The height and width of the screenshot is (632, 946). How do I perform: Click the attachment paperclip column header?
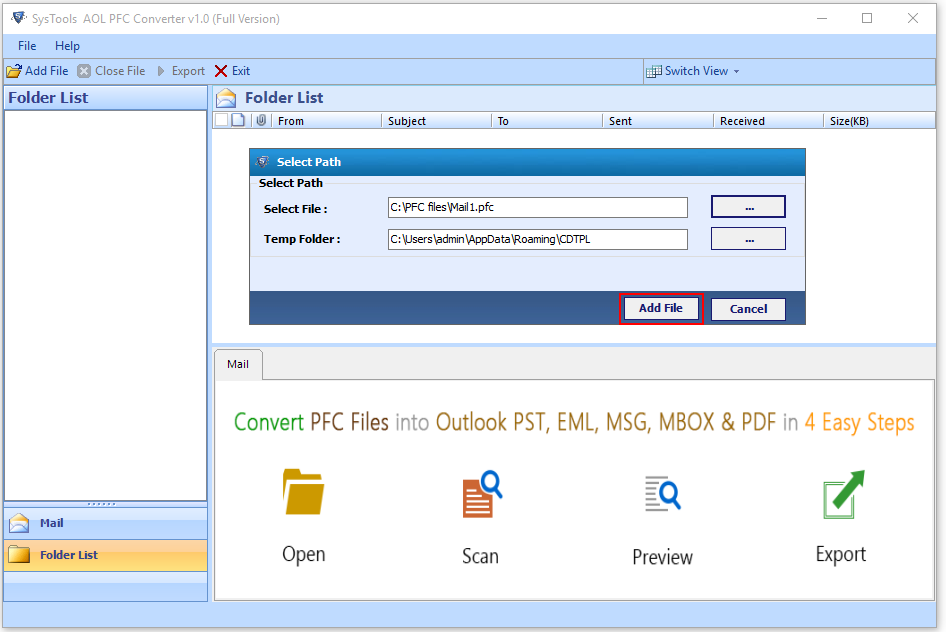pyautogui.click(x=261, y=120)
